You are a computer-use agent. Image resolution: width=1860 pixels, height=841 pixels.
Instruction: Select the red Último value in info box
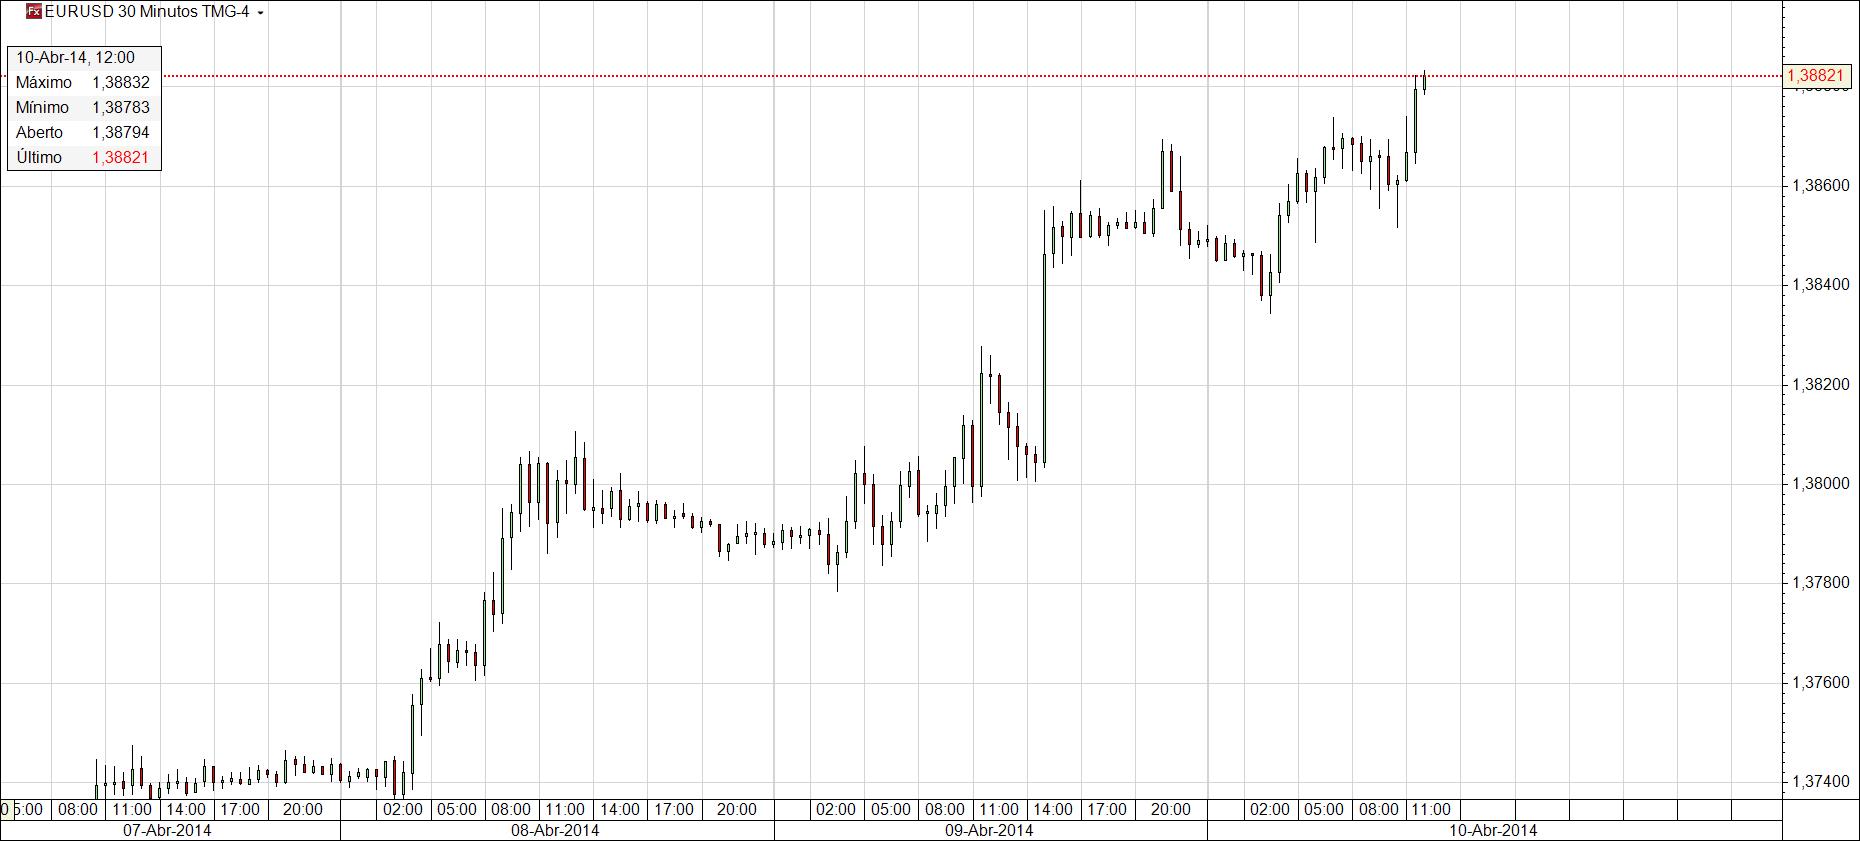pyautogui.click(x=121, y=157)
